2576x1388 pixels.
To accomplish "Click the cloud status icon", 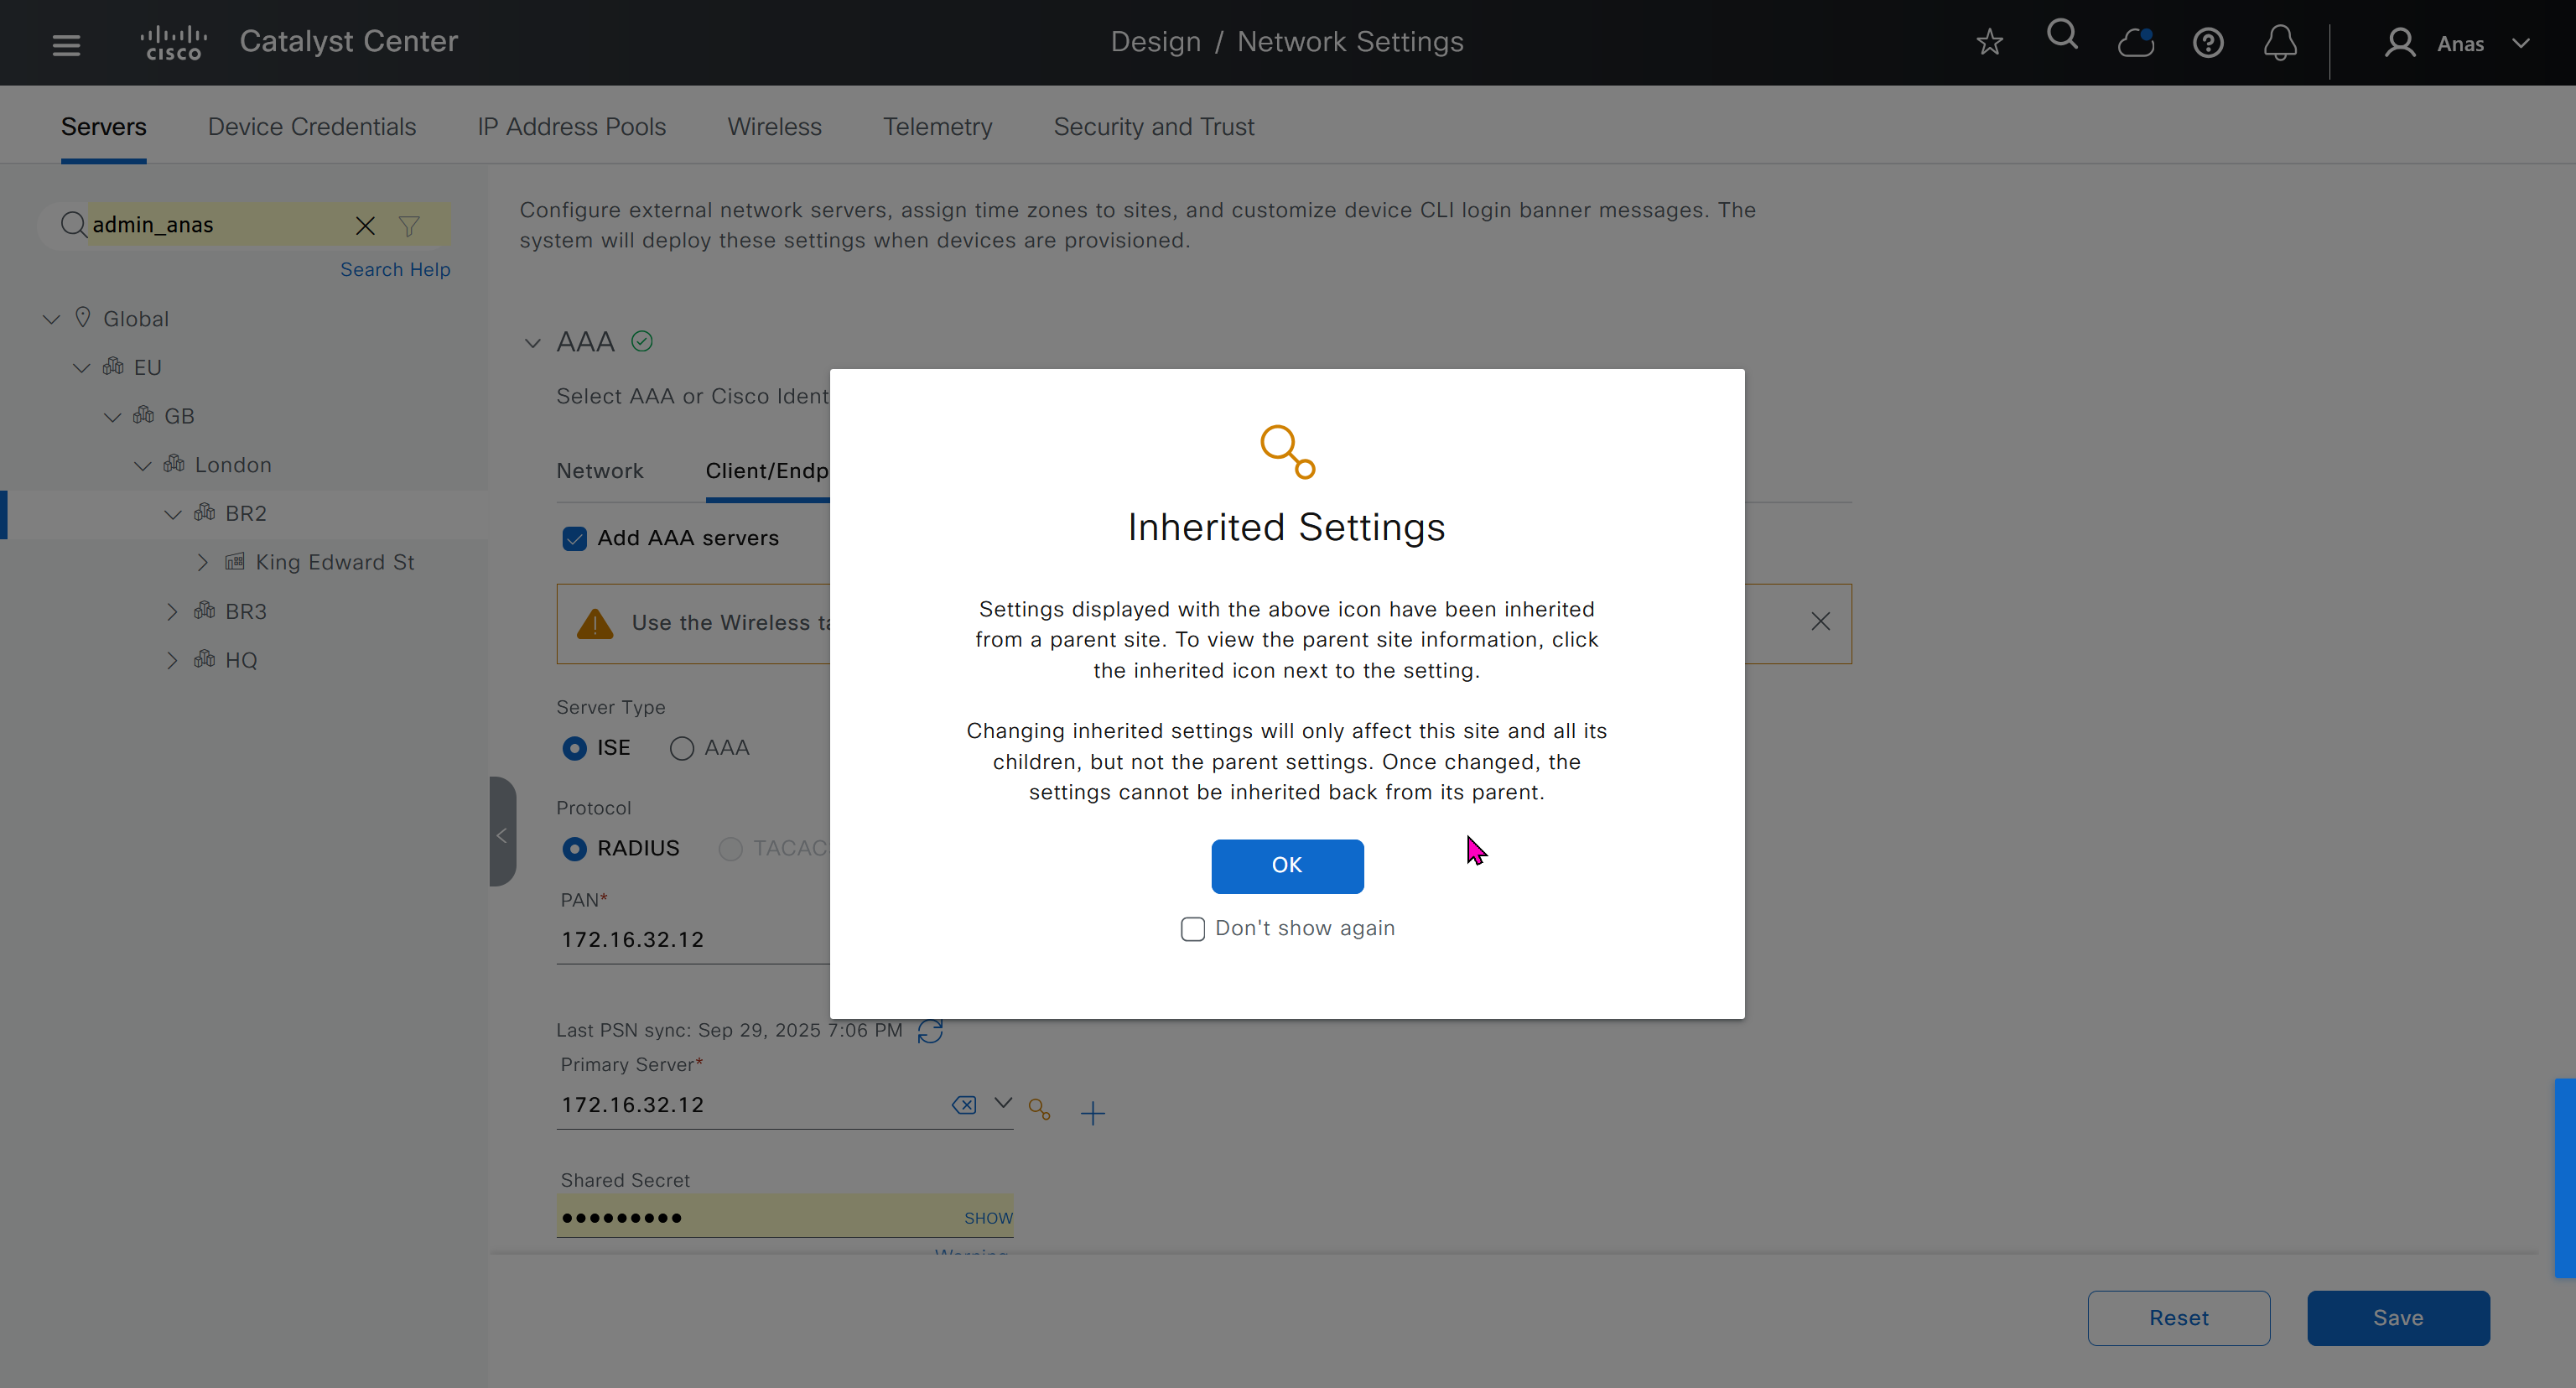I will coord(2135,43).
